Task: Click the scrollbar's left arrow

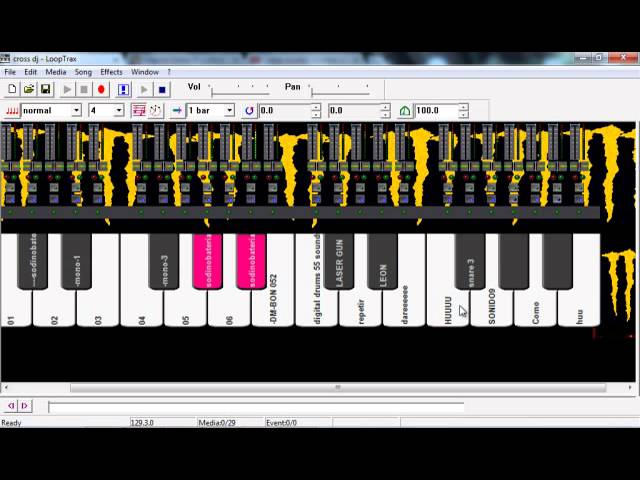Action: tap(5, 387)
